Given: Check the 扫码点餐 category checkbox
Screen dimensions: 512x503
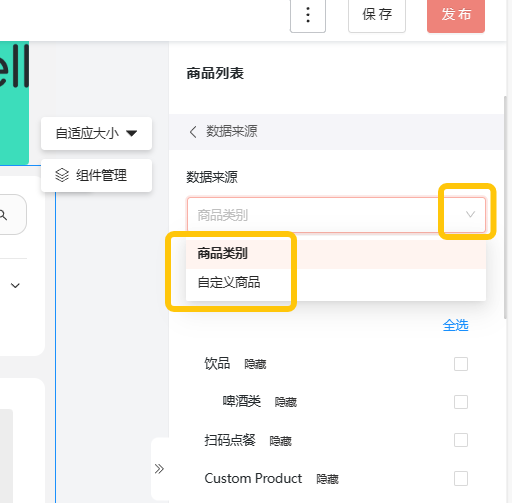Looking at the screenshot, I should (x=461, y=440).
